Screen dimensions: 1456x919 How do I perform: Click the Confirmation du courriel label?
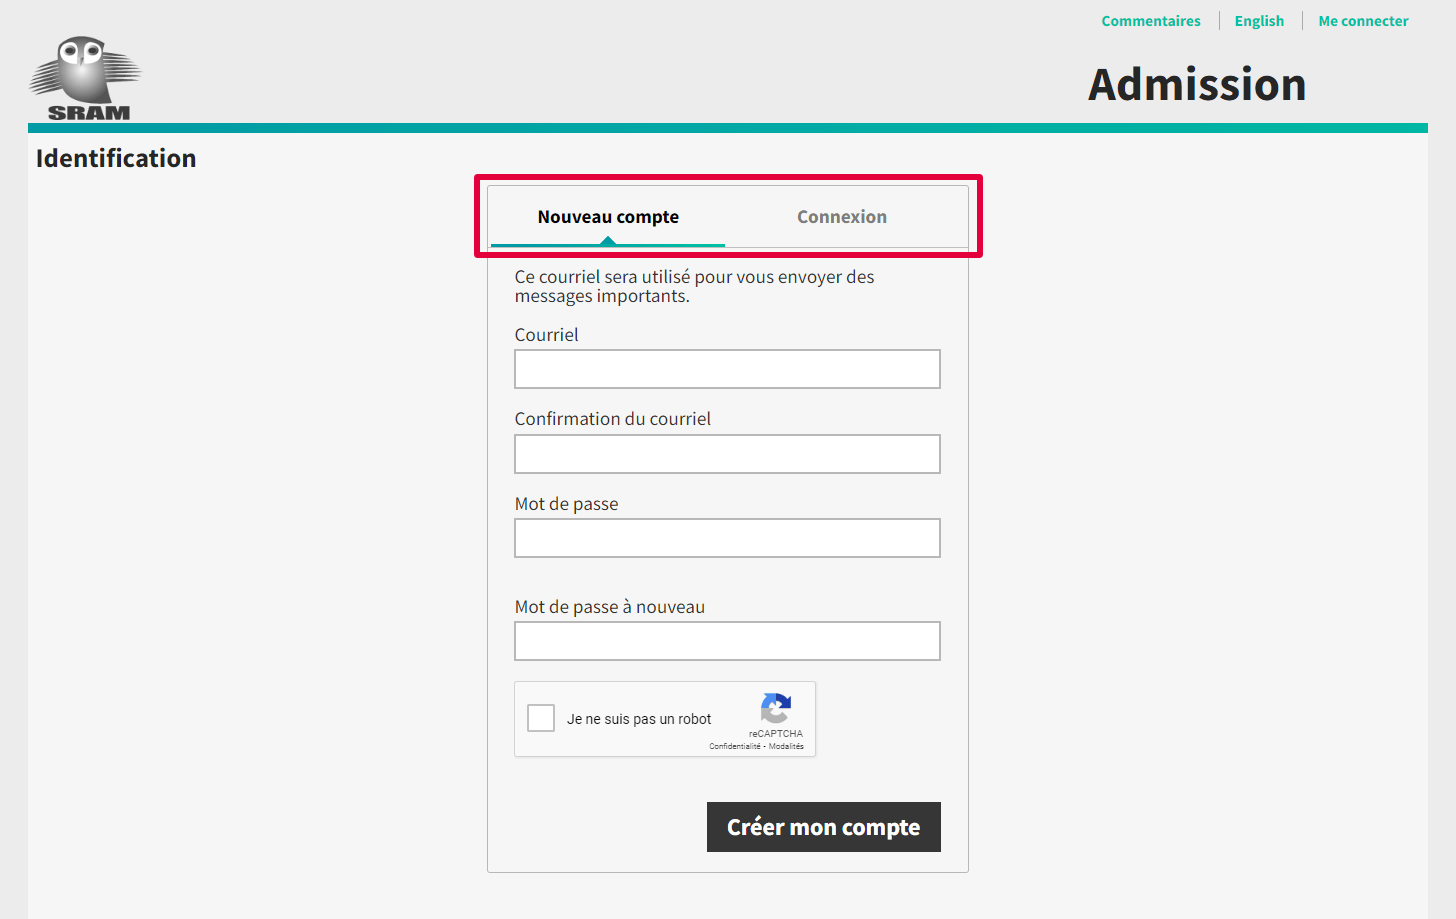coord(612,419)
